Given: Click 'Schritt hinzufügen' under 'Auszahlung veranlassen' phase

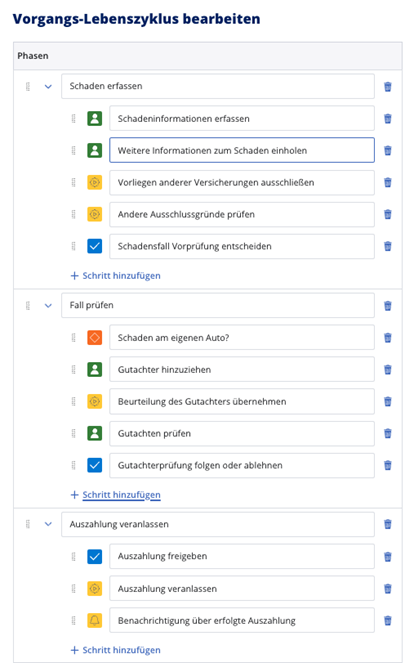Looking at the screenshot, I should (x=115, y=650).
